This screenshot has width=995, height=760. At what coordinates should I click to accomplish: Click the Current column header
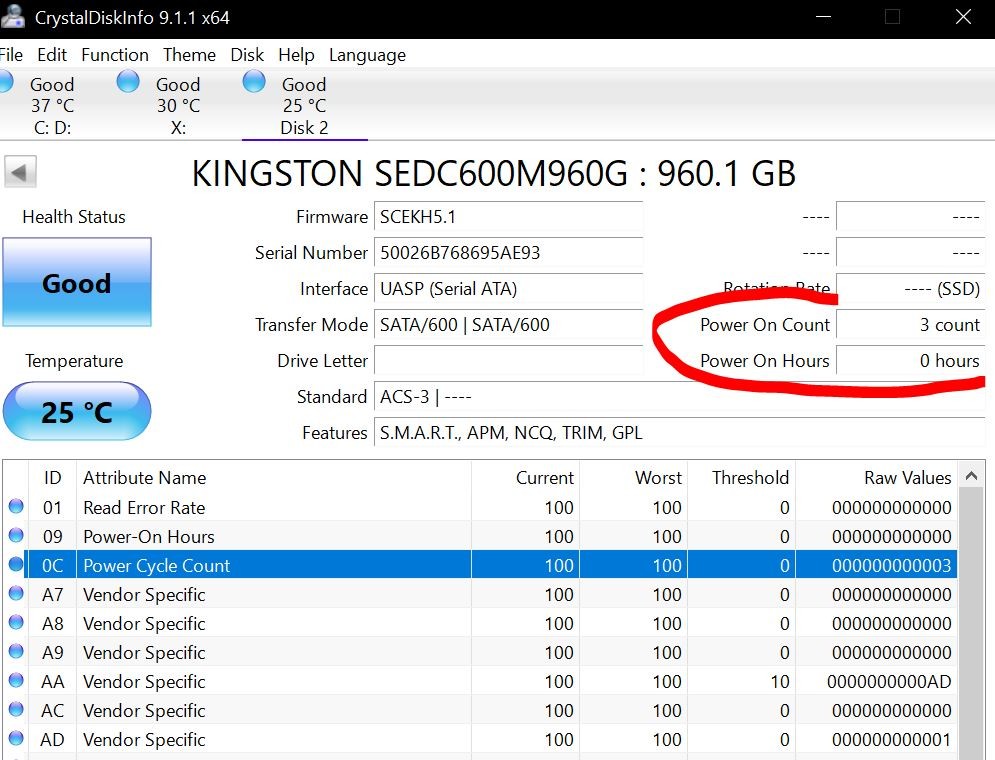(x=525, y=477)
